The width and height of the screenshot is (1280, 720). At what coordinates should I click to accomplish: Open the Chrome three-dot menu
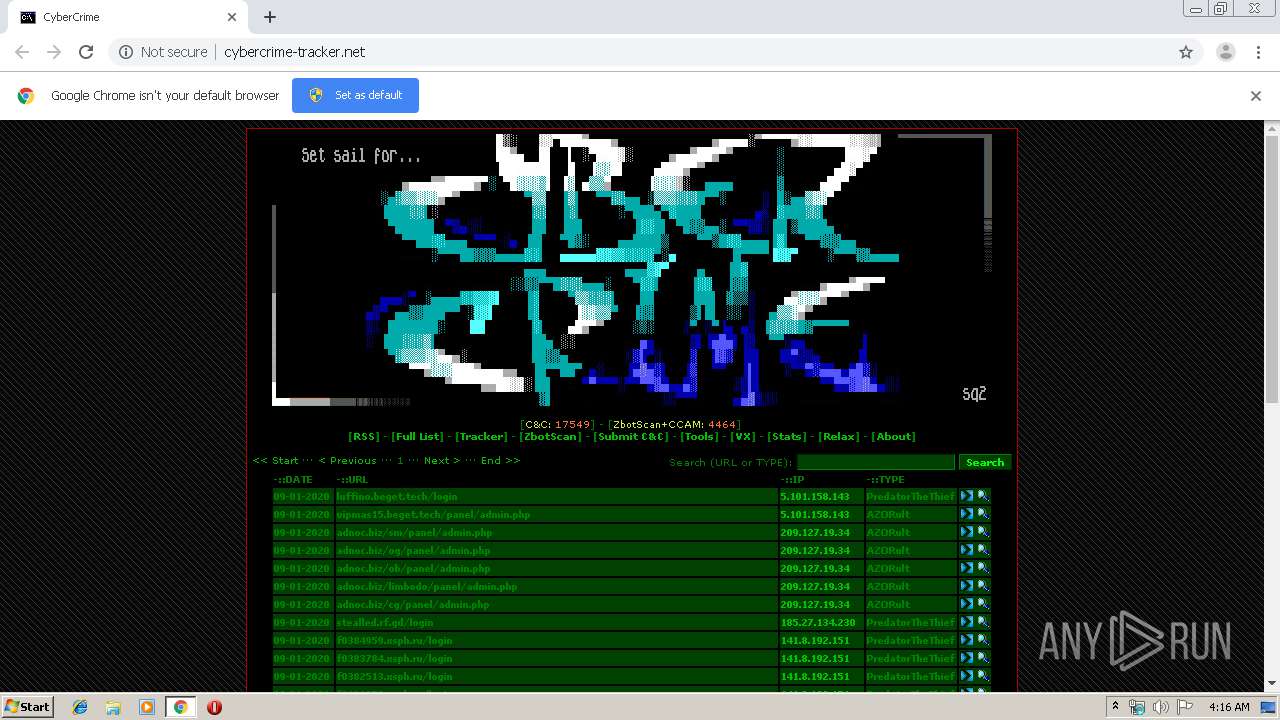(x=1258, y=52)
